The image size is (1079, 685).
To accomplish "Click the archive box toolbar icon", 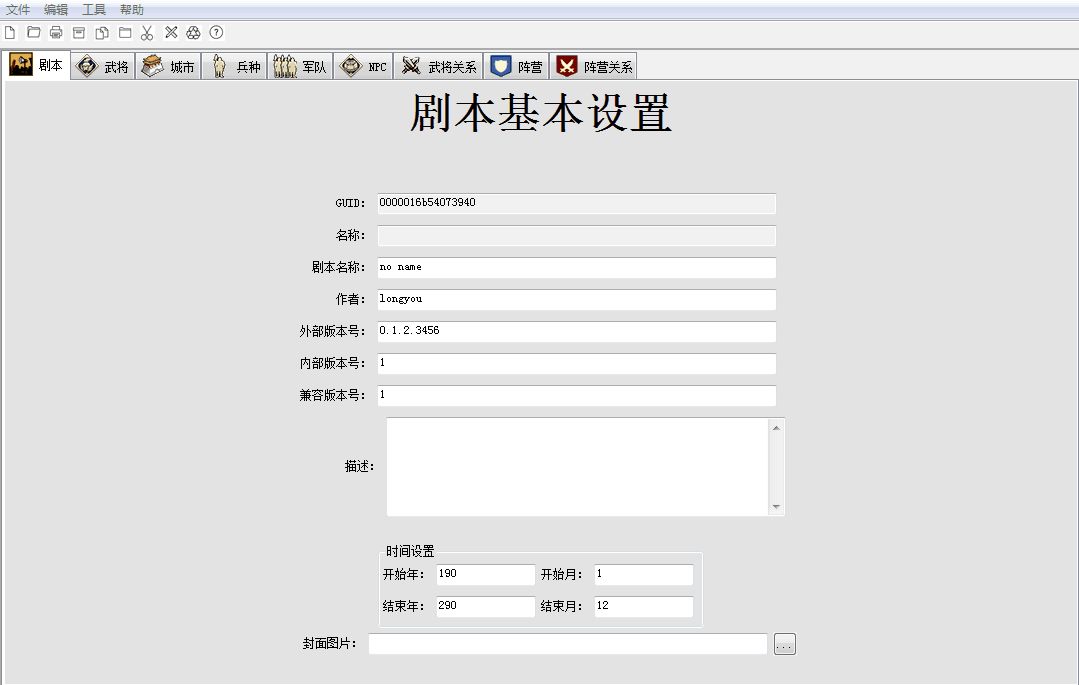I will point(79,32).
